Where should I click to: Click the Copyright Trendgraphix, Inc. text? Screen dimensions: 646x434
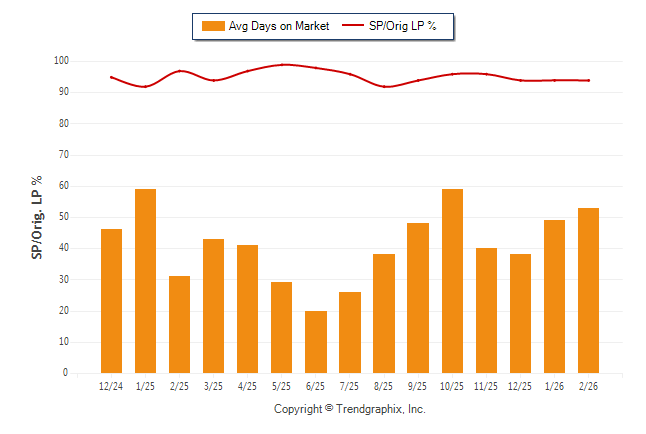[x=350, y=409]
